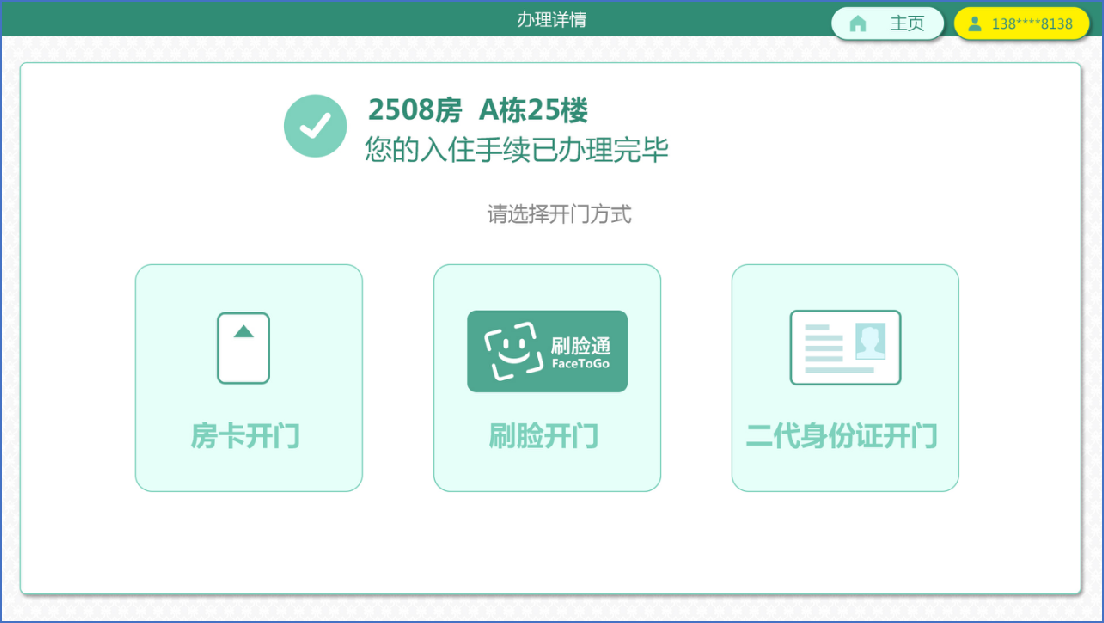Click the ID card icon
This screenshot has width=1104, height=623.
(846, 348)
